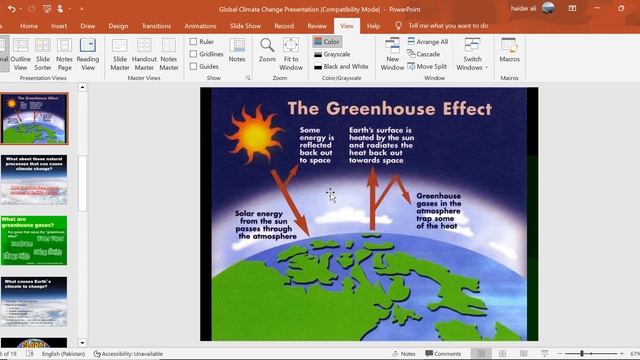Image resolution: width=640 pixels, height=360 pixels.
Task: Open Comments pane from status bar
Action: (x=443, y=353)
